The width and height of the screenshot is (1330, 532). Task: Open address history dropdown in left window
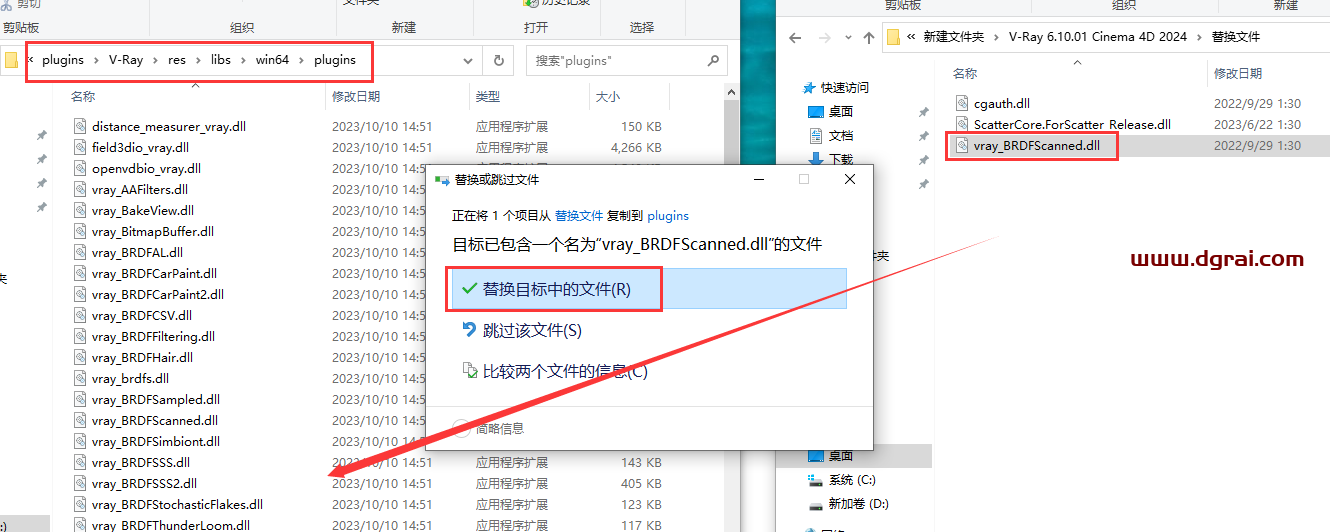[x=468, y=61]
